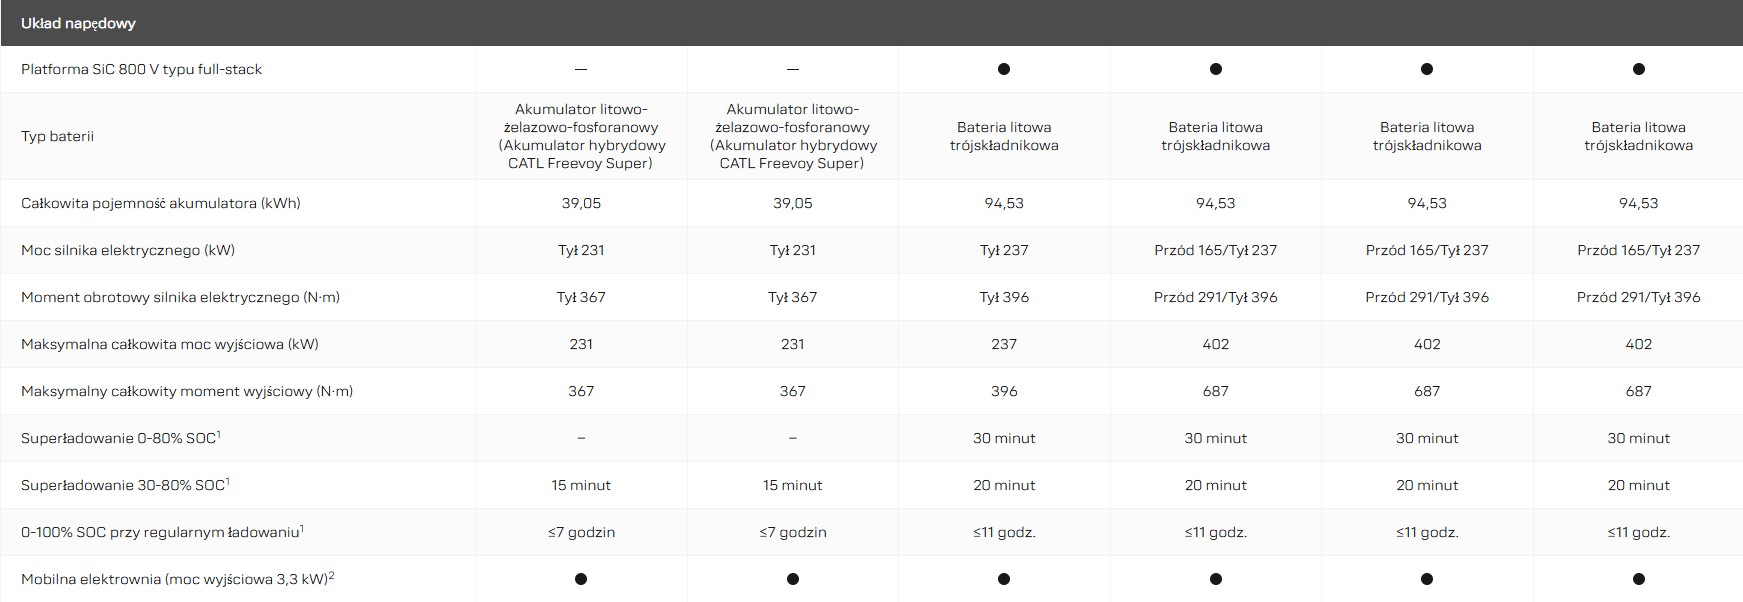Click the Platforma SiC 800 V typu full-stack label
The width and height of the screenshot is (1743, 602).
pyautogui.click(x=141, y=69)
